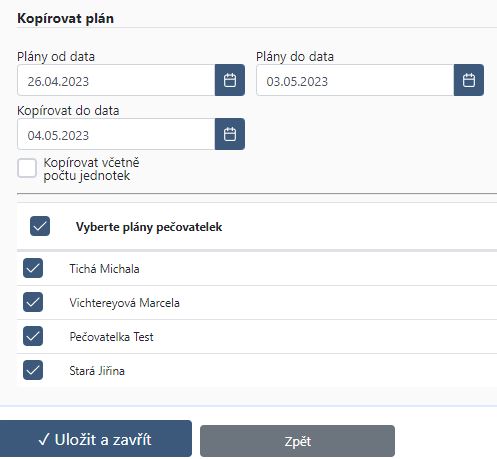Click the Uložit a zavřít button

coord(96,439)
